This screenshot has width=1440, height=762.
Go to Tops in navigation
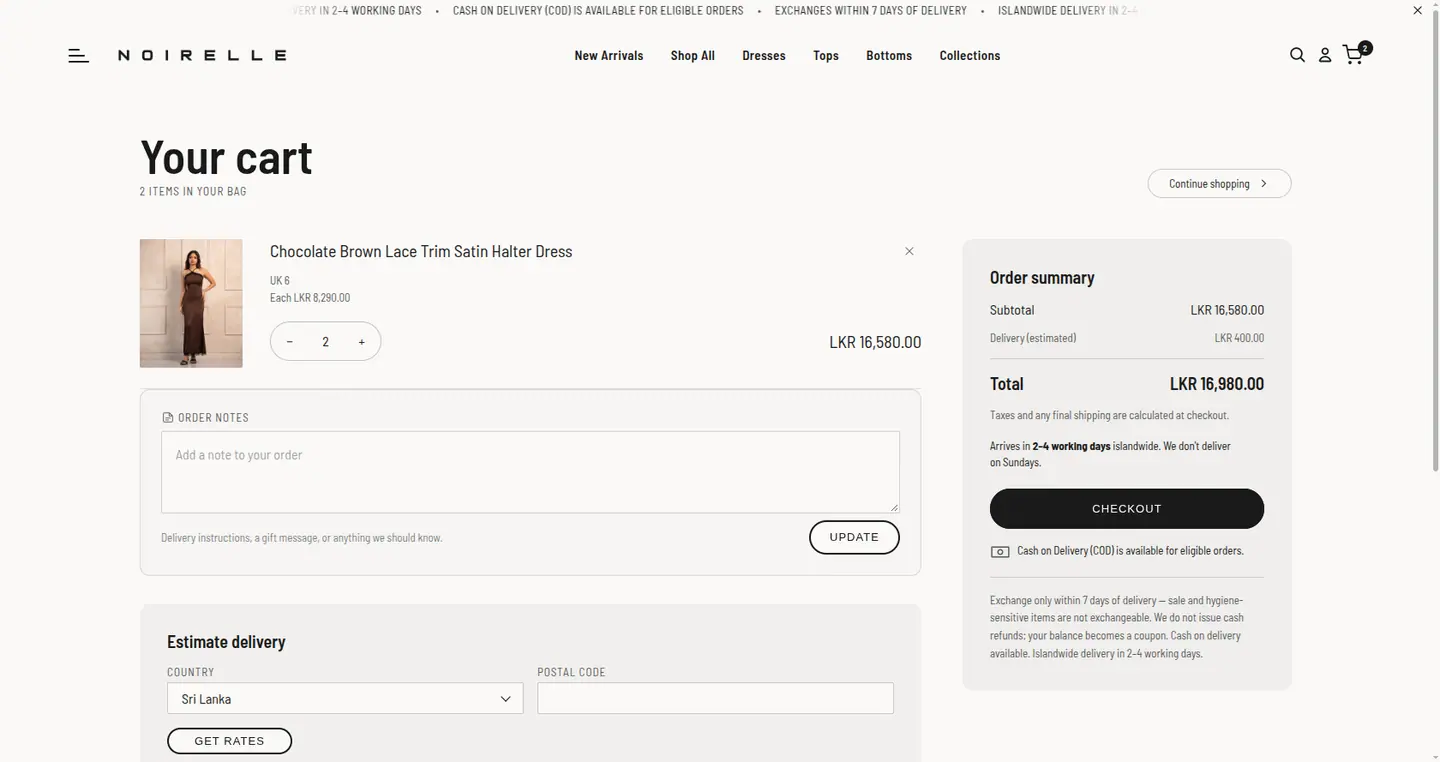point(826,56)
